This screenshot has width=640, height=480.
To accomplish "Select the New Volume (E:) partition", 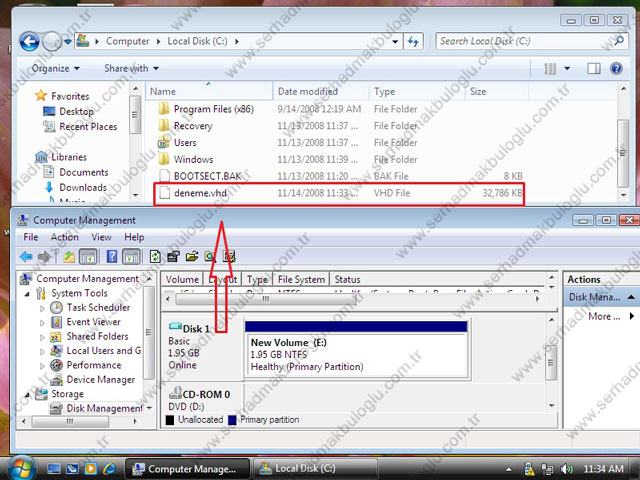I will (x=356, y=351).
